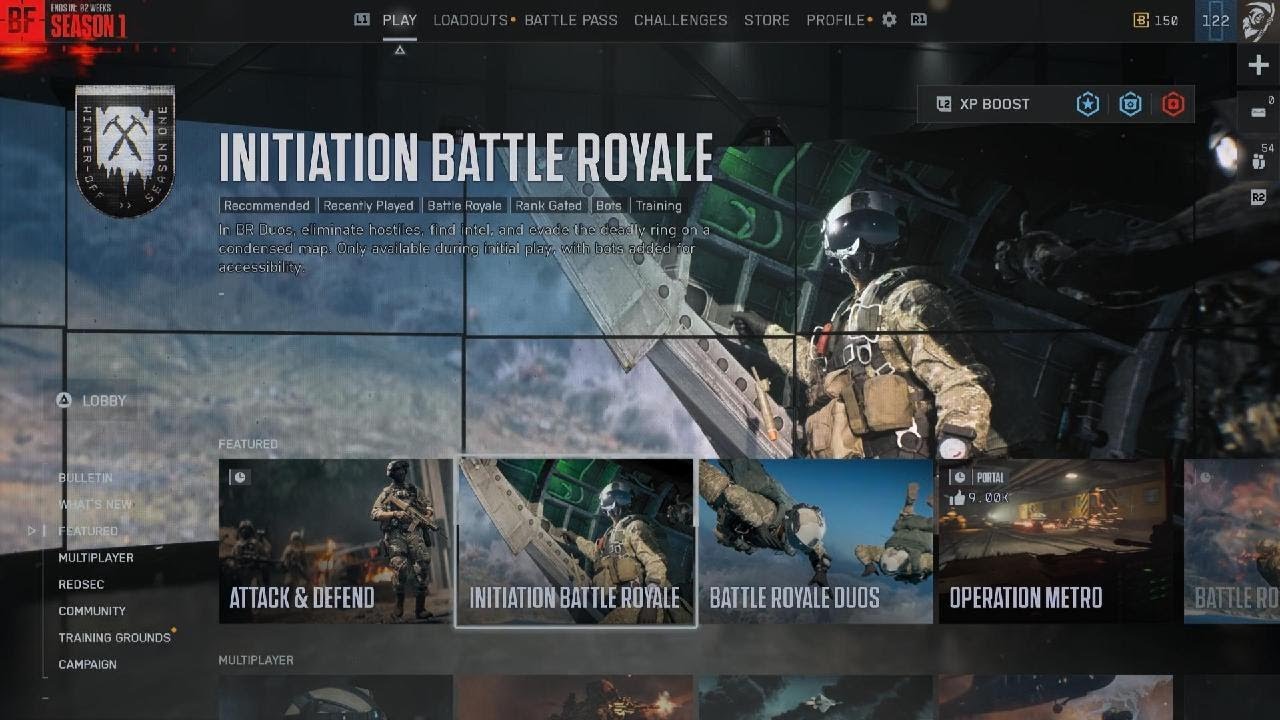Open the minus icon with the 0 counter
1280x720 pixels.
[1258, 111]
